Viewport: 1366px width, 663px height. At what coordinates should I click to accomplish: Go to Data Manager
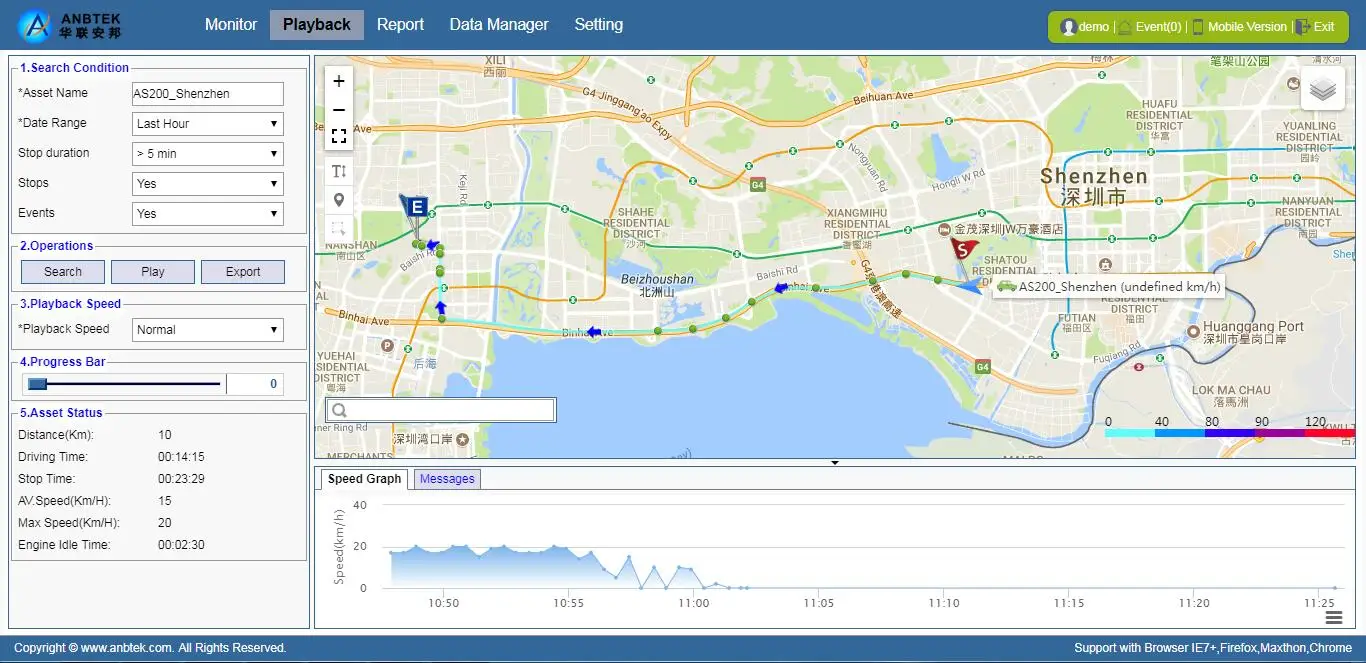(499, 24)
